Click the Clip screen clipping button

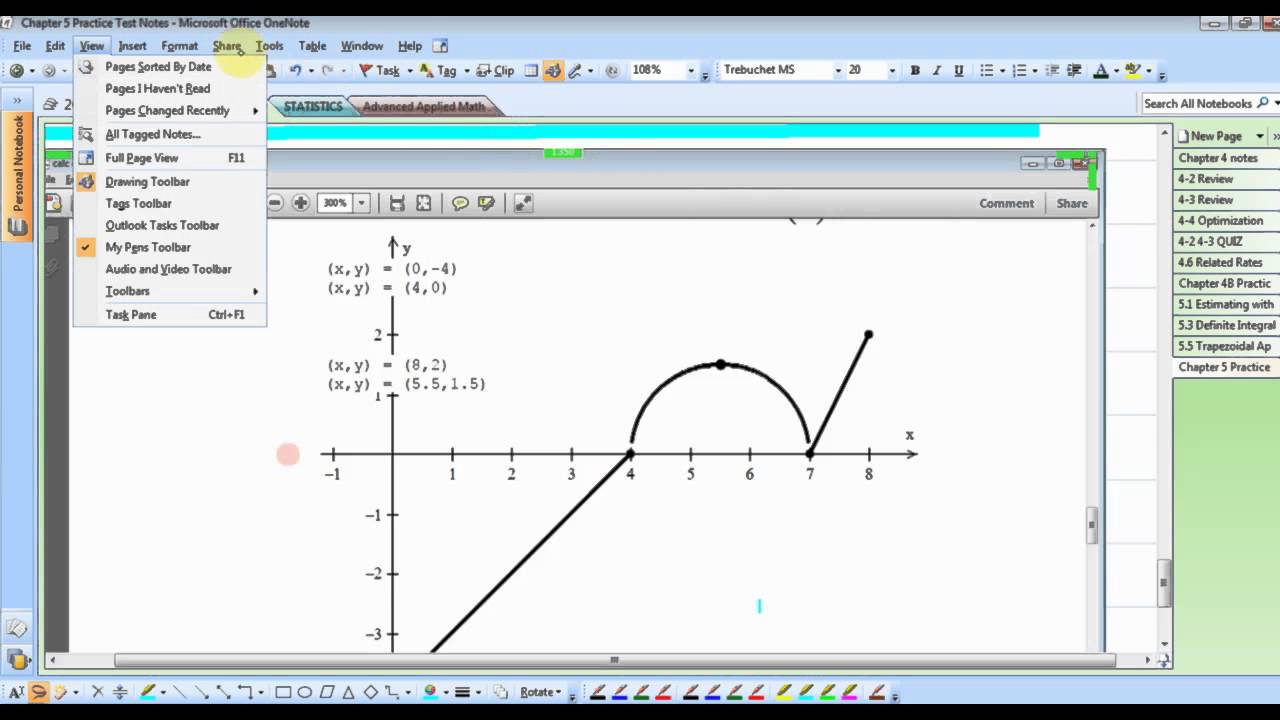coord(495,70)
